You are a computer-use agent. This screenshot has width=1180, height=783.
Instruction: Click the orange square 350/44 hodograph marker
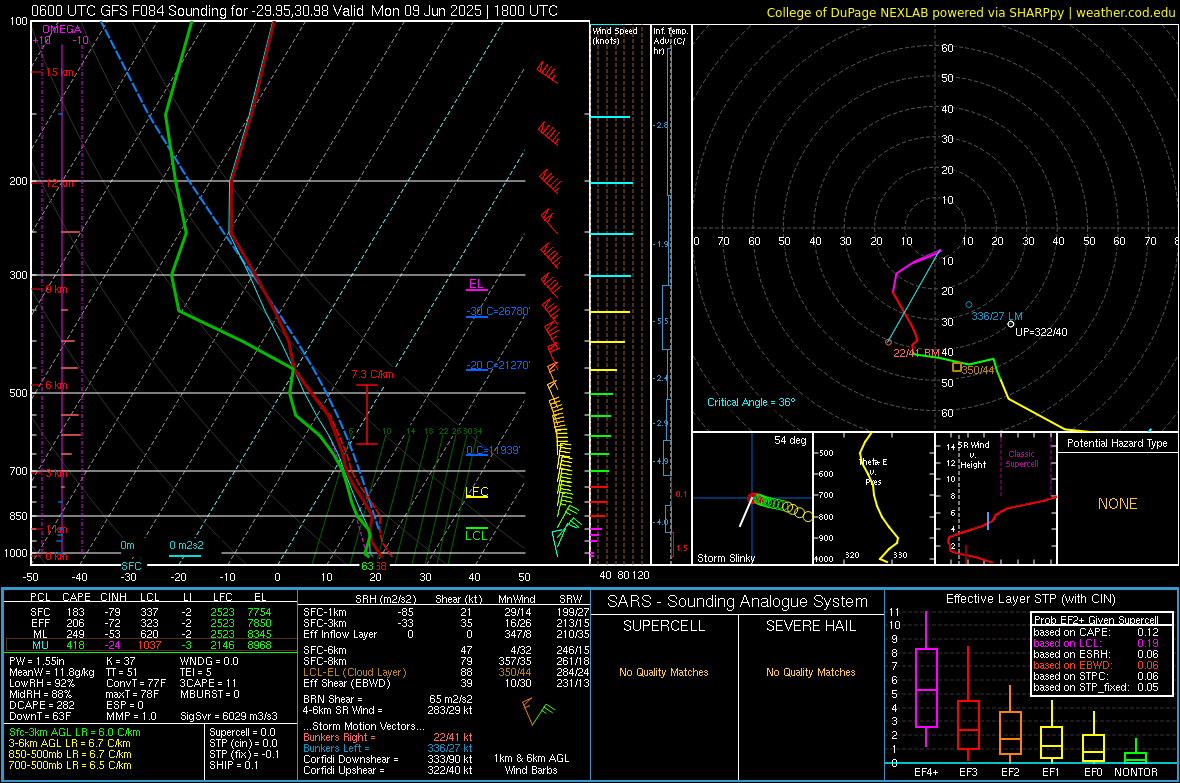point(957,367)
